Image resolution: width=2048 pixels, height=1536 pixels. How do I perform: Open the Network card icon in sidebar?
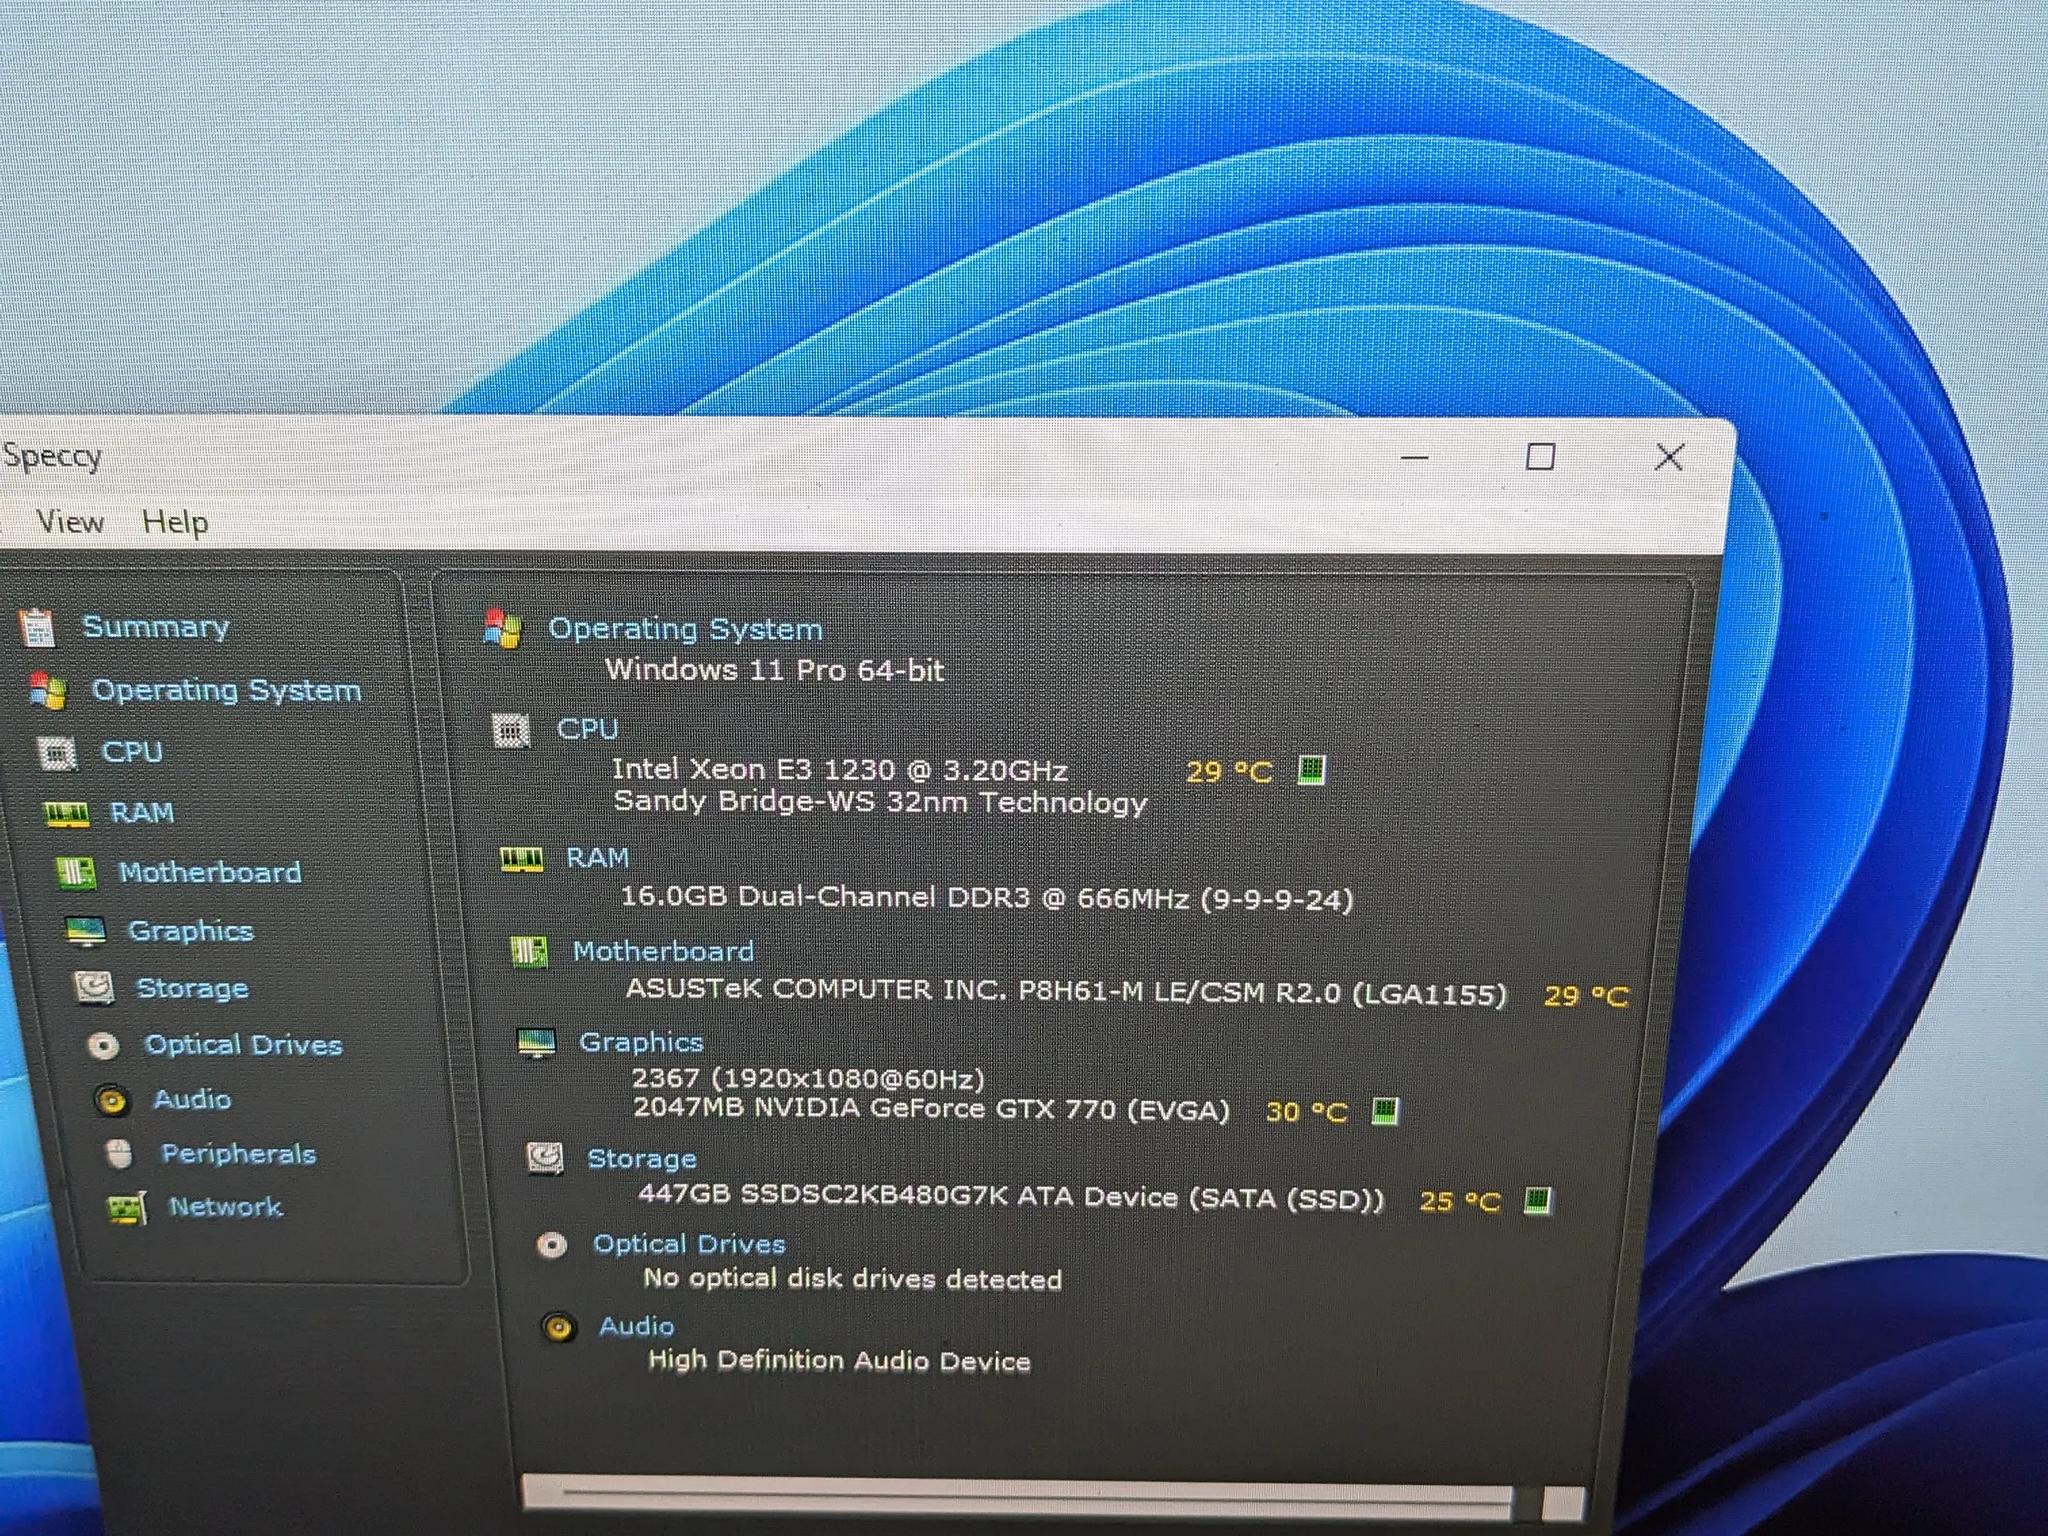127,1208
